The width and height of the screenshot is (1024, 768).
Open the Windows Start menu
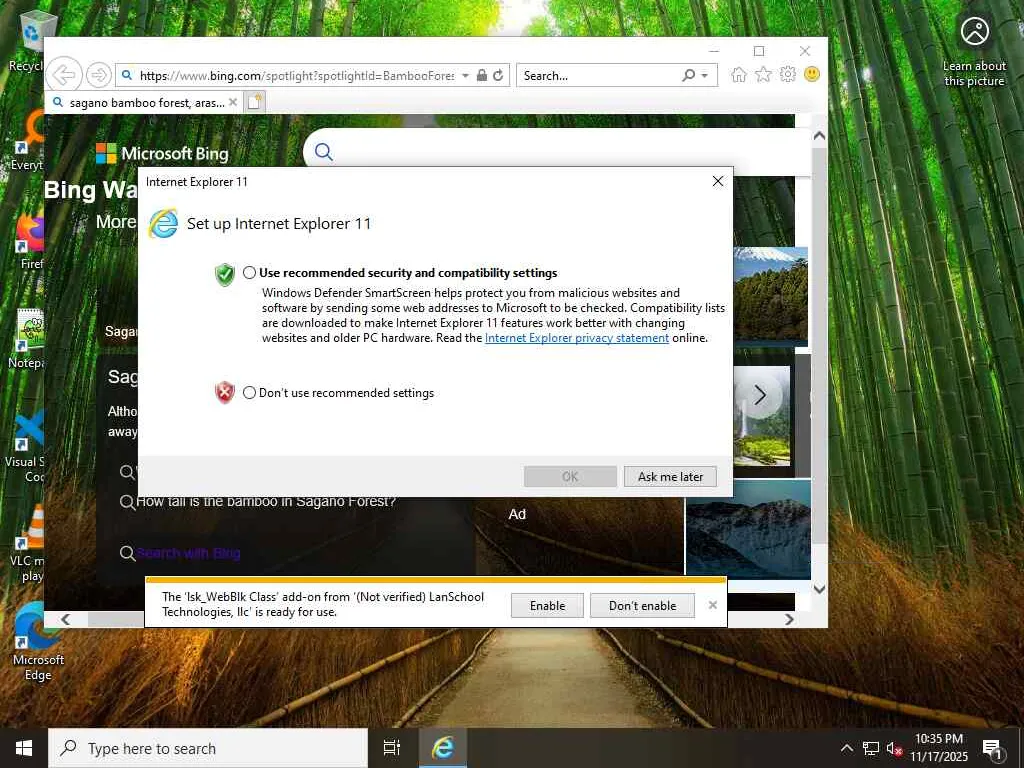pyautogui.click(x=24, y=748)
